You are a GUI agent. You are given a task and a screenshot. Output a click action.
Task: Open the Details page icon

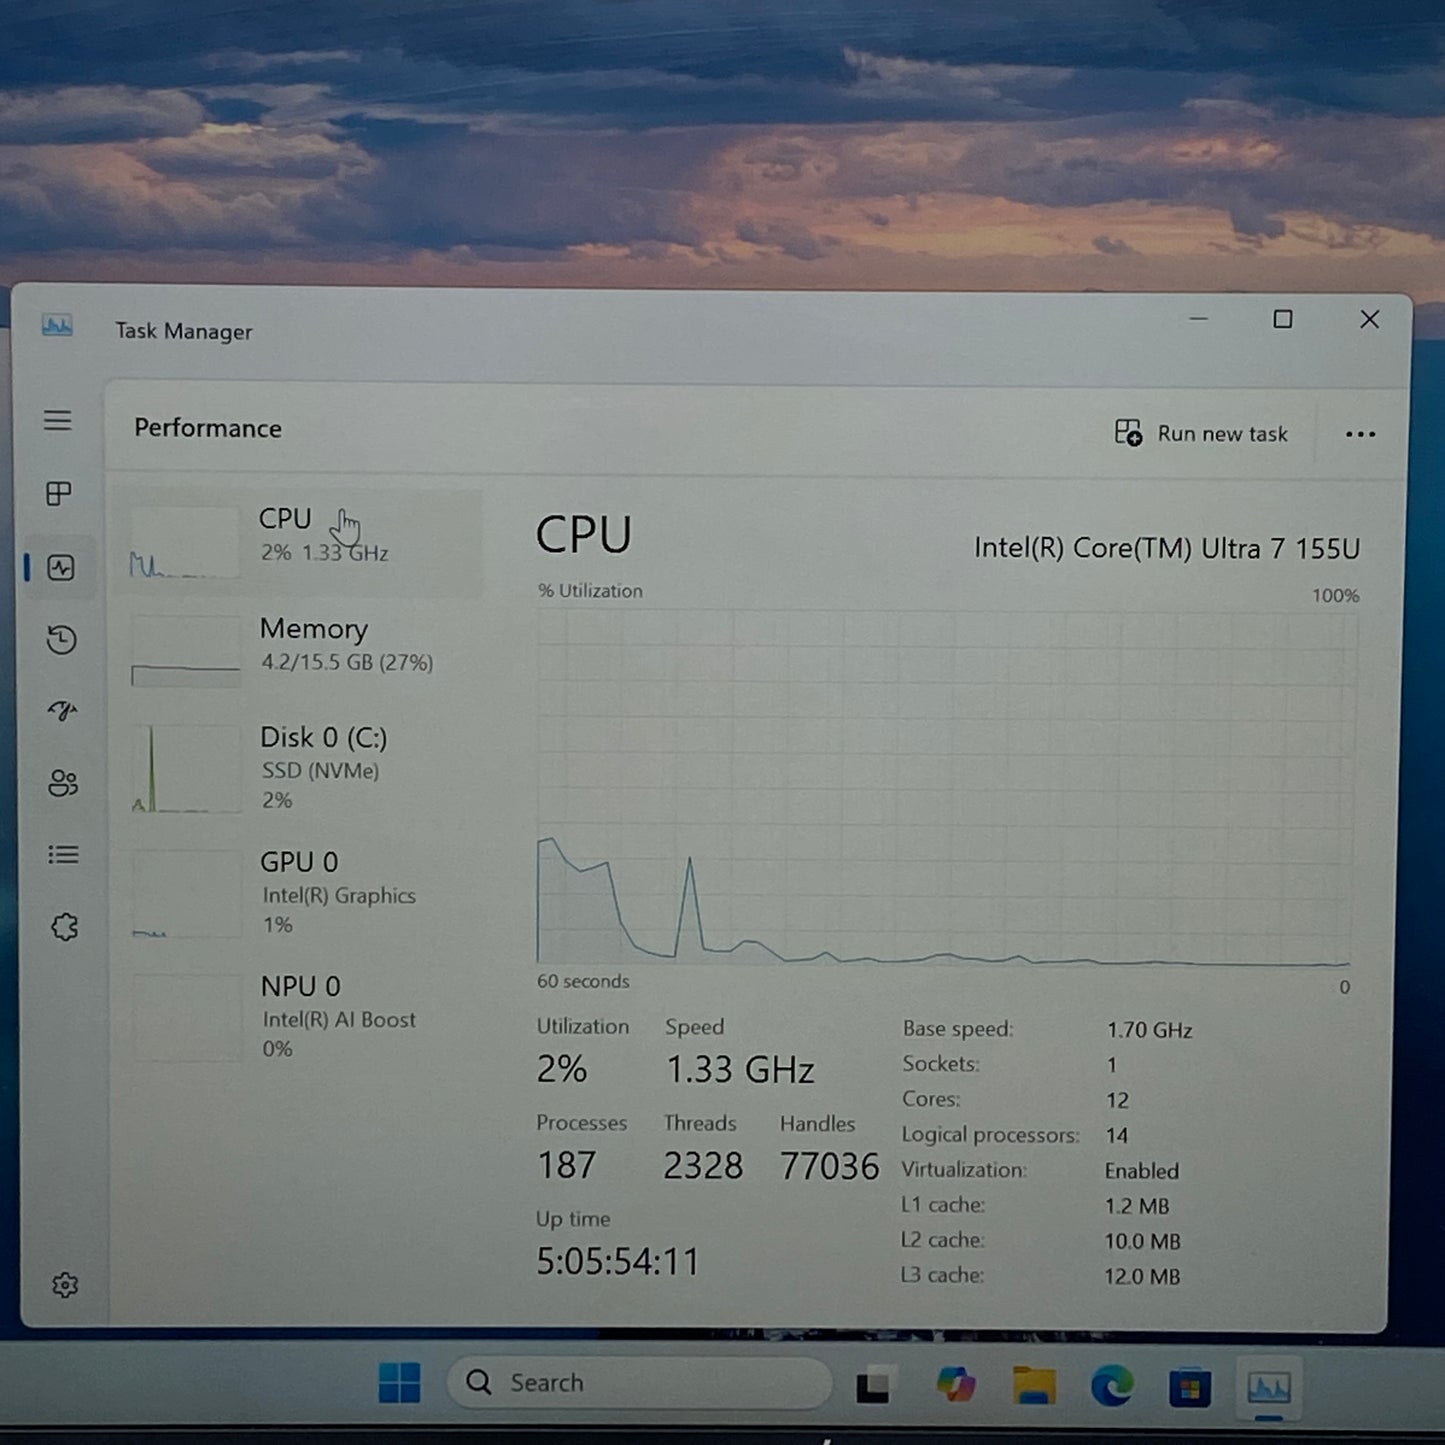point(62,855)
